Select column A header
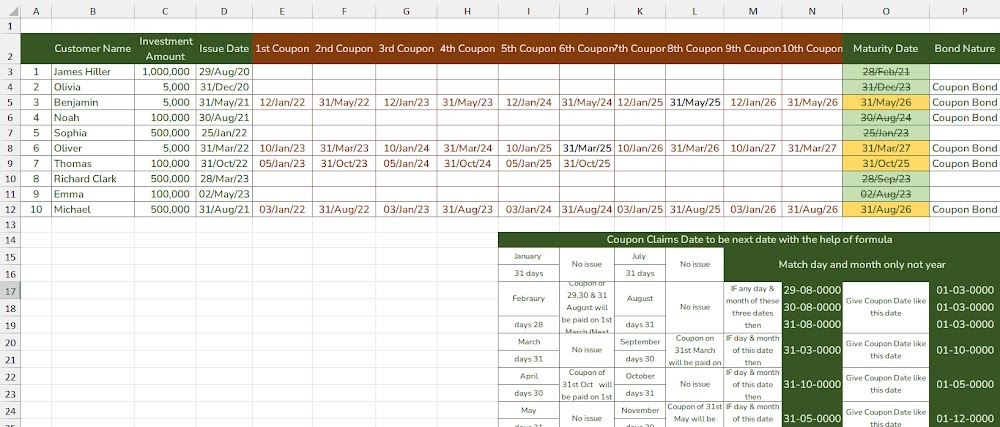This screenshot has height=427, width=1000. [36, 11]
